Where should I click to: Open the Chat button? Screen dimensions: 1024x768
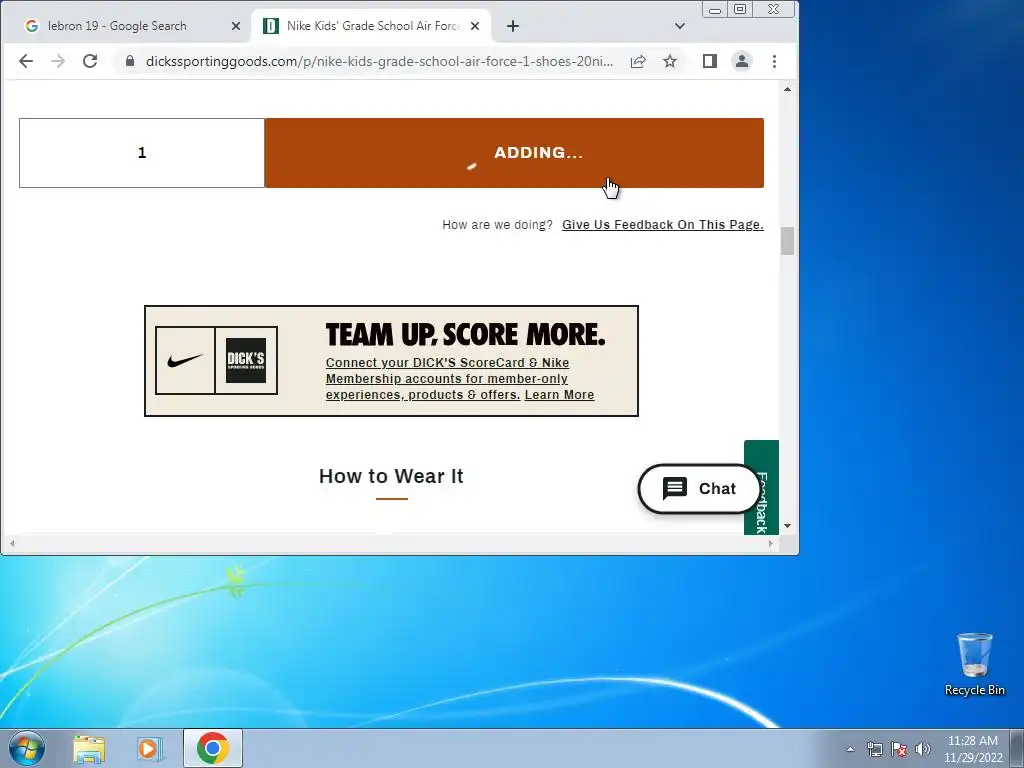699,488
